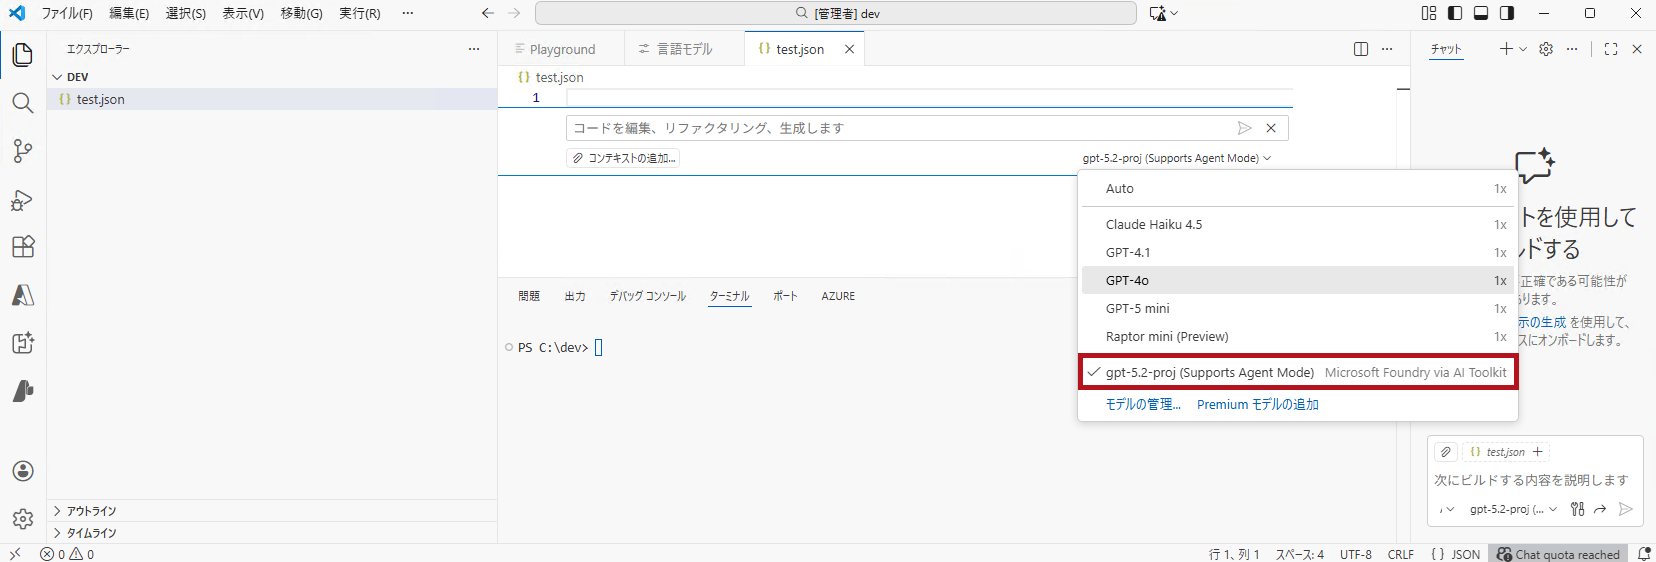
Task: Toggle primary side bar visibility
Action: coord(1455,13)
